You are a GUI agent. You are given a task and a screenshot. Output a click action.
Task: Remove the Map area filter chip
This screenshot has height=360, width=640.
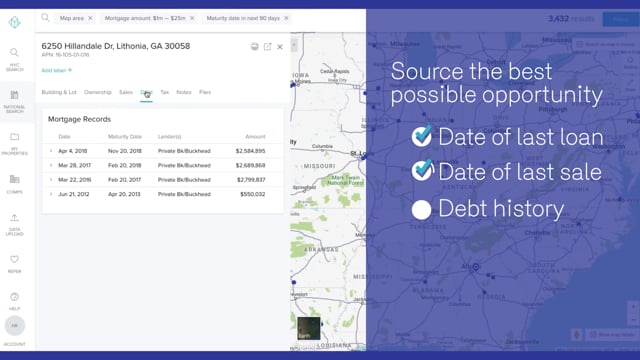point(90,18)
